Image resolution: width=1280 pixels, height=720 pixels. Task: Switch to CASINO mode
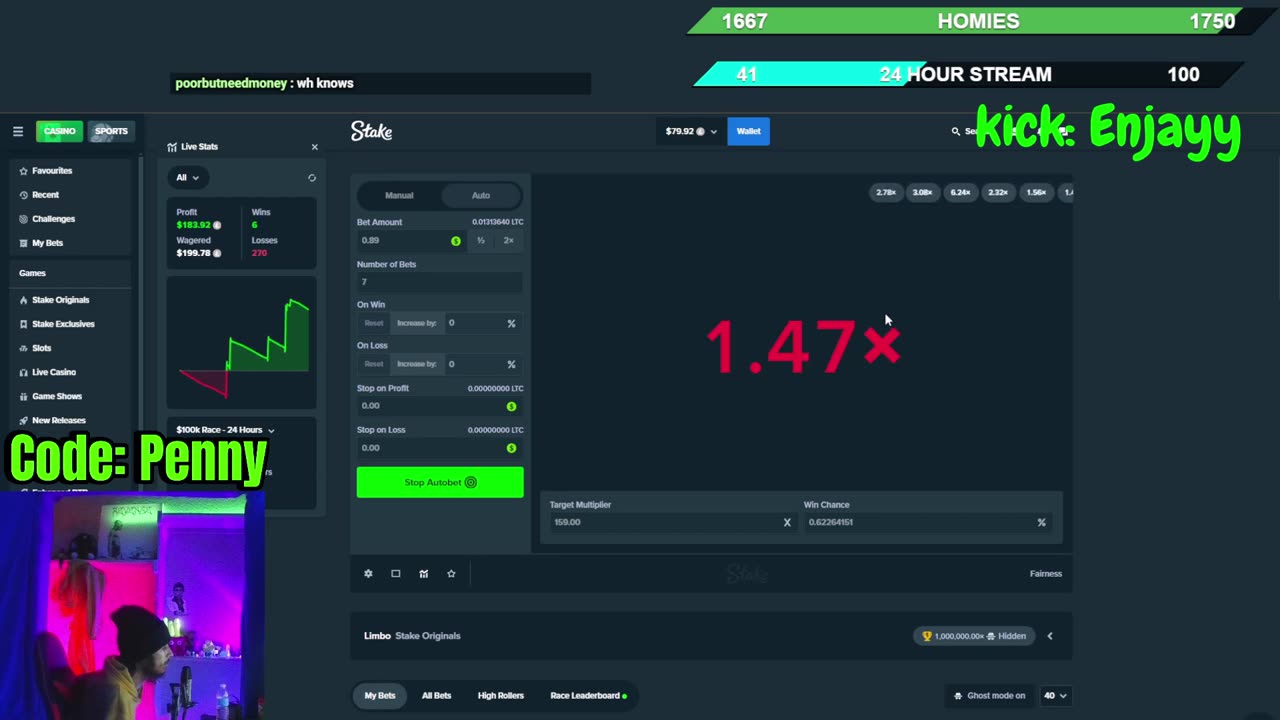click(x=59, y=131)
